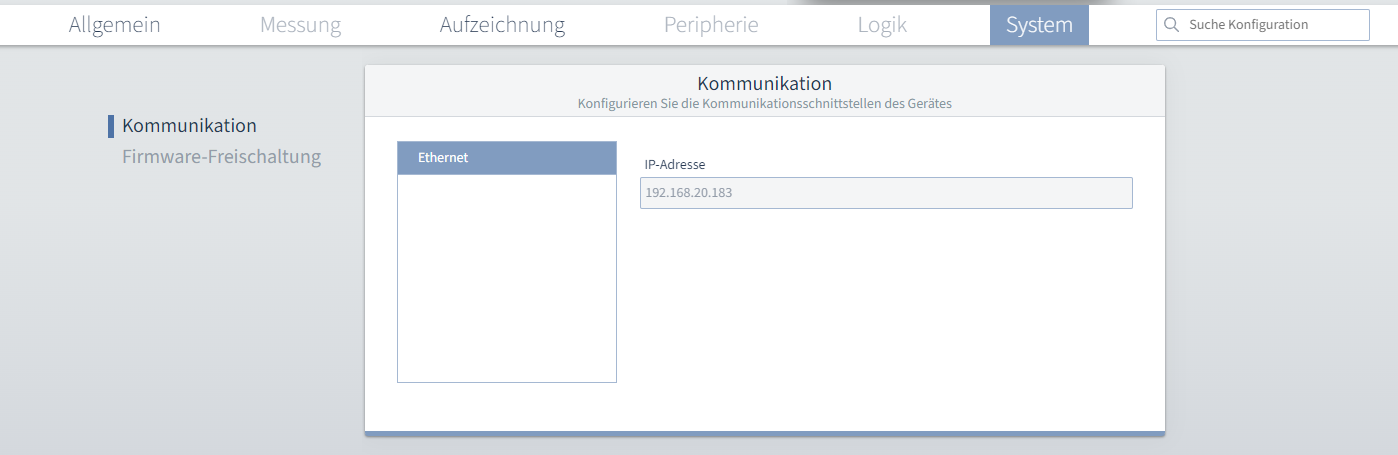Screen dimensions: 1398x455
Task: Click the Kommunikation panel heading
Action: coord(764,83)
